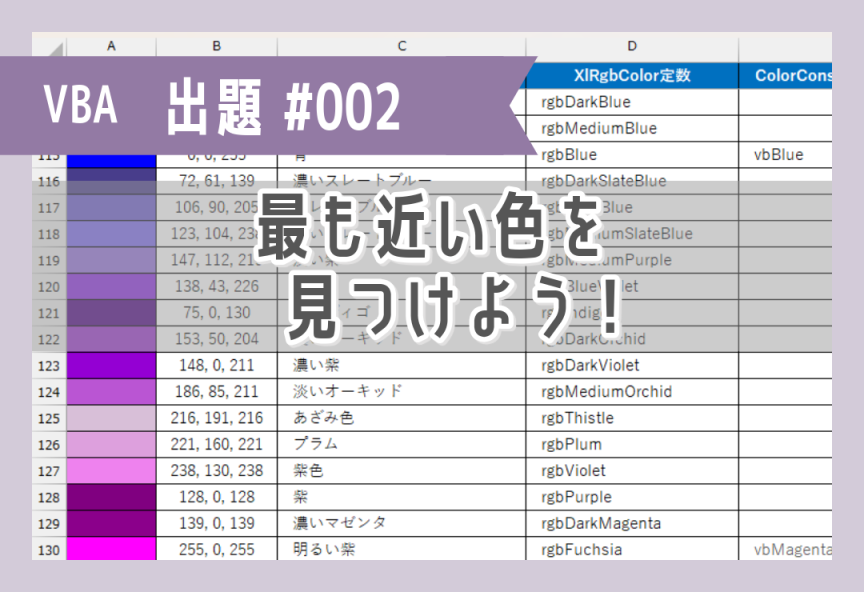Screen dimensions: 864x592
Task: Click the rgbPurple cell
Action: [632, 497]
